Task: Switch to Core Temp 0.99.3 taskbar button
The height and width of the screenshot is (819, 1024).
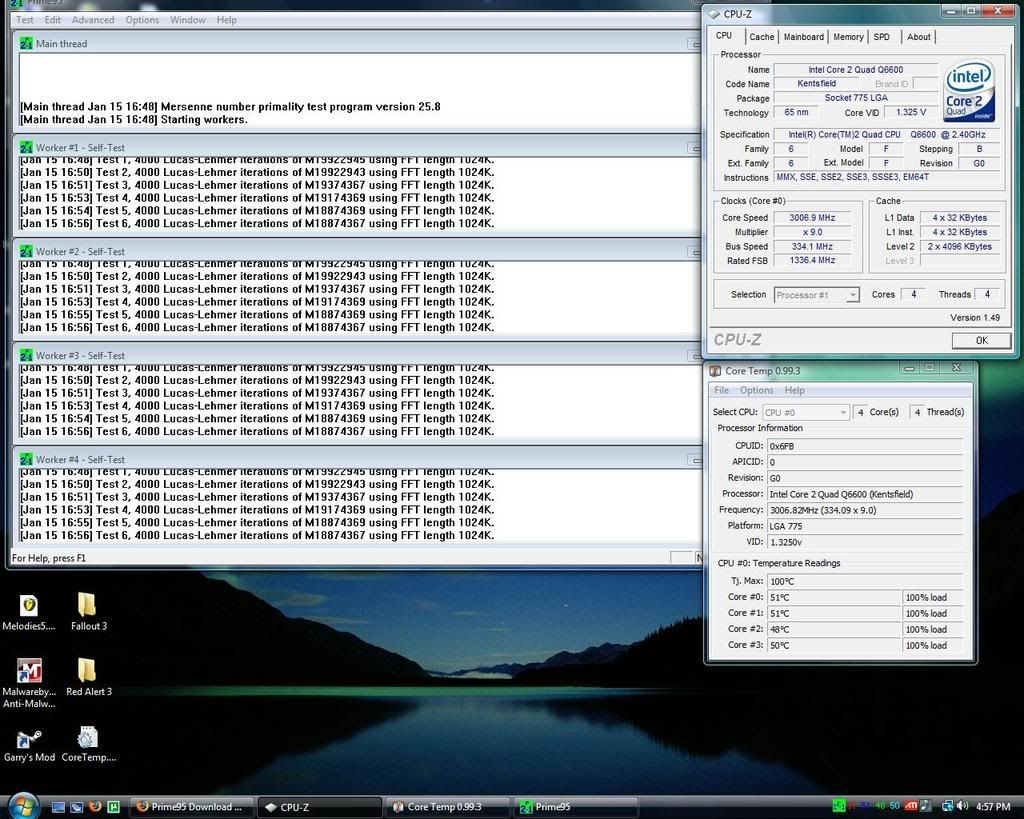Action: coord(447,807)
